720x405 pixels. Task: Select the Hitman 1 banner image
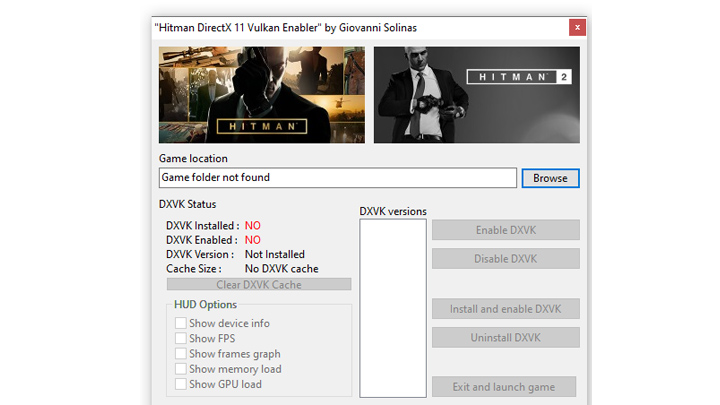click(x=262, y=95)
